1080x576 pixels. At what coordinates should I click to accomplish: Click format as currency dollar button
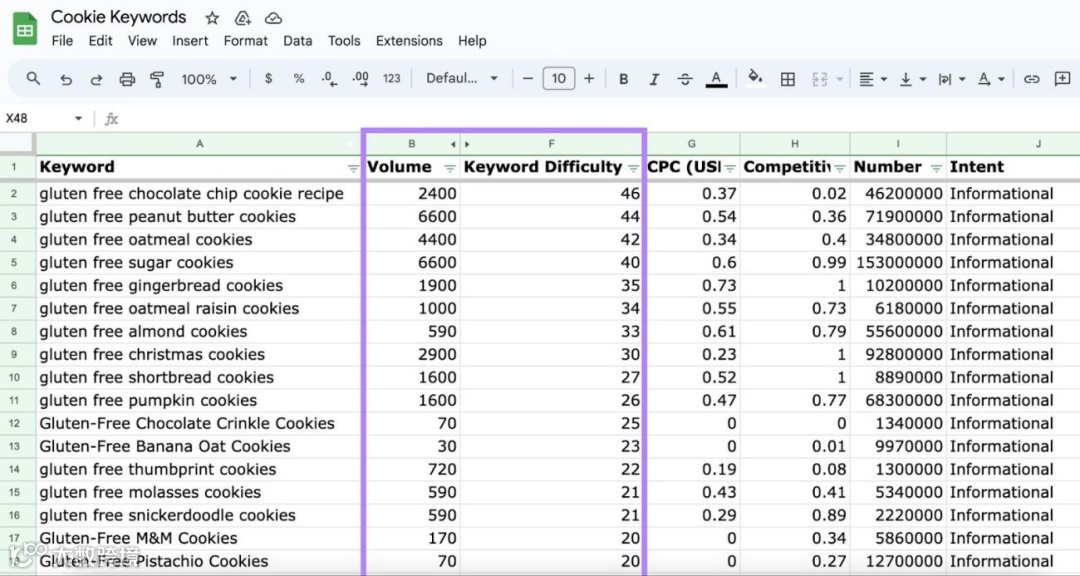coord(269,79)
